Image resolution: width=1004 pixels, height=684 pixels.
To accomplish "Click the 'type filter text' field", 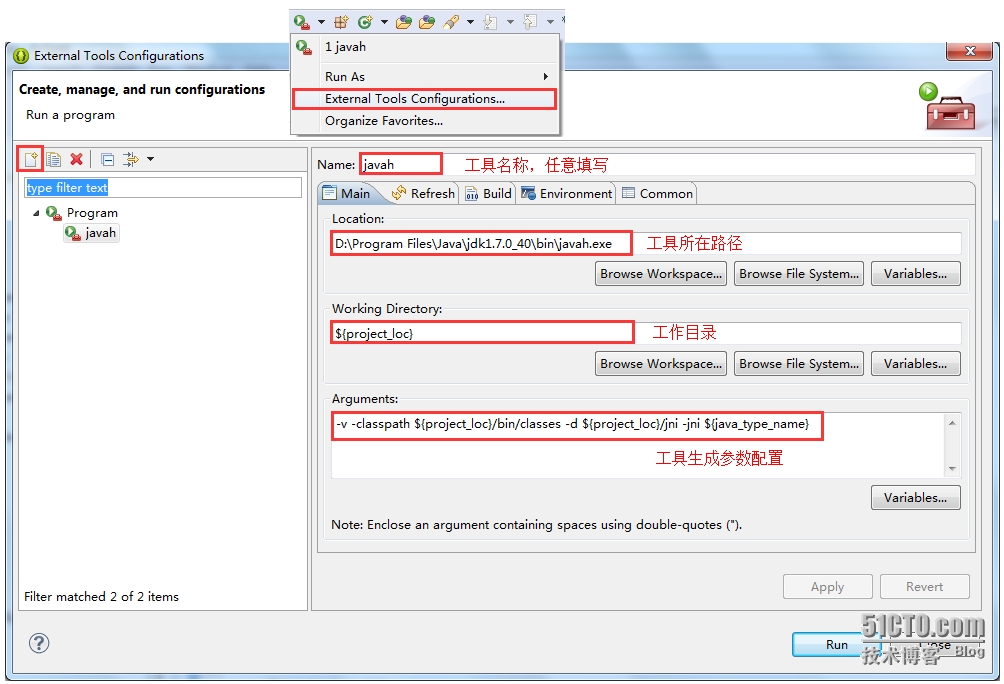I will coord(163,188).
